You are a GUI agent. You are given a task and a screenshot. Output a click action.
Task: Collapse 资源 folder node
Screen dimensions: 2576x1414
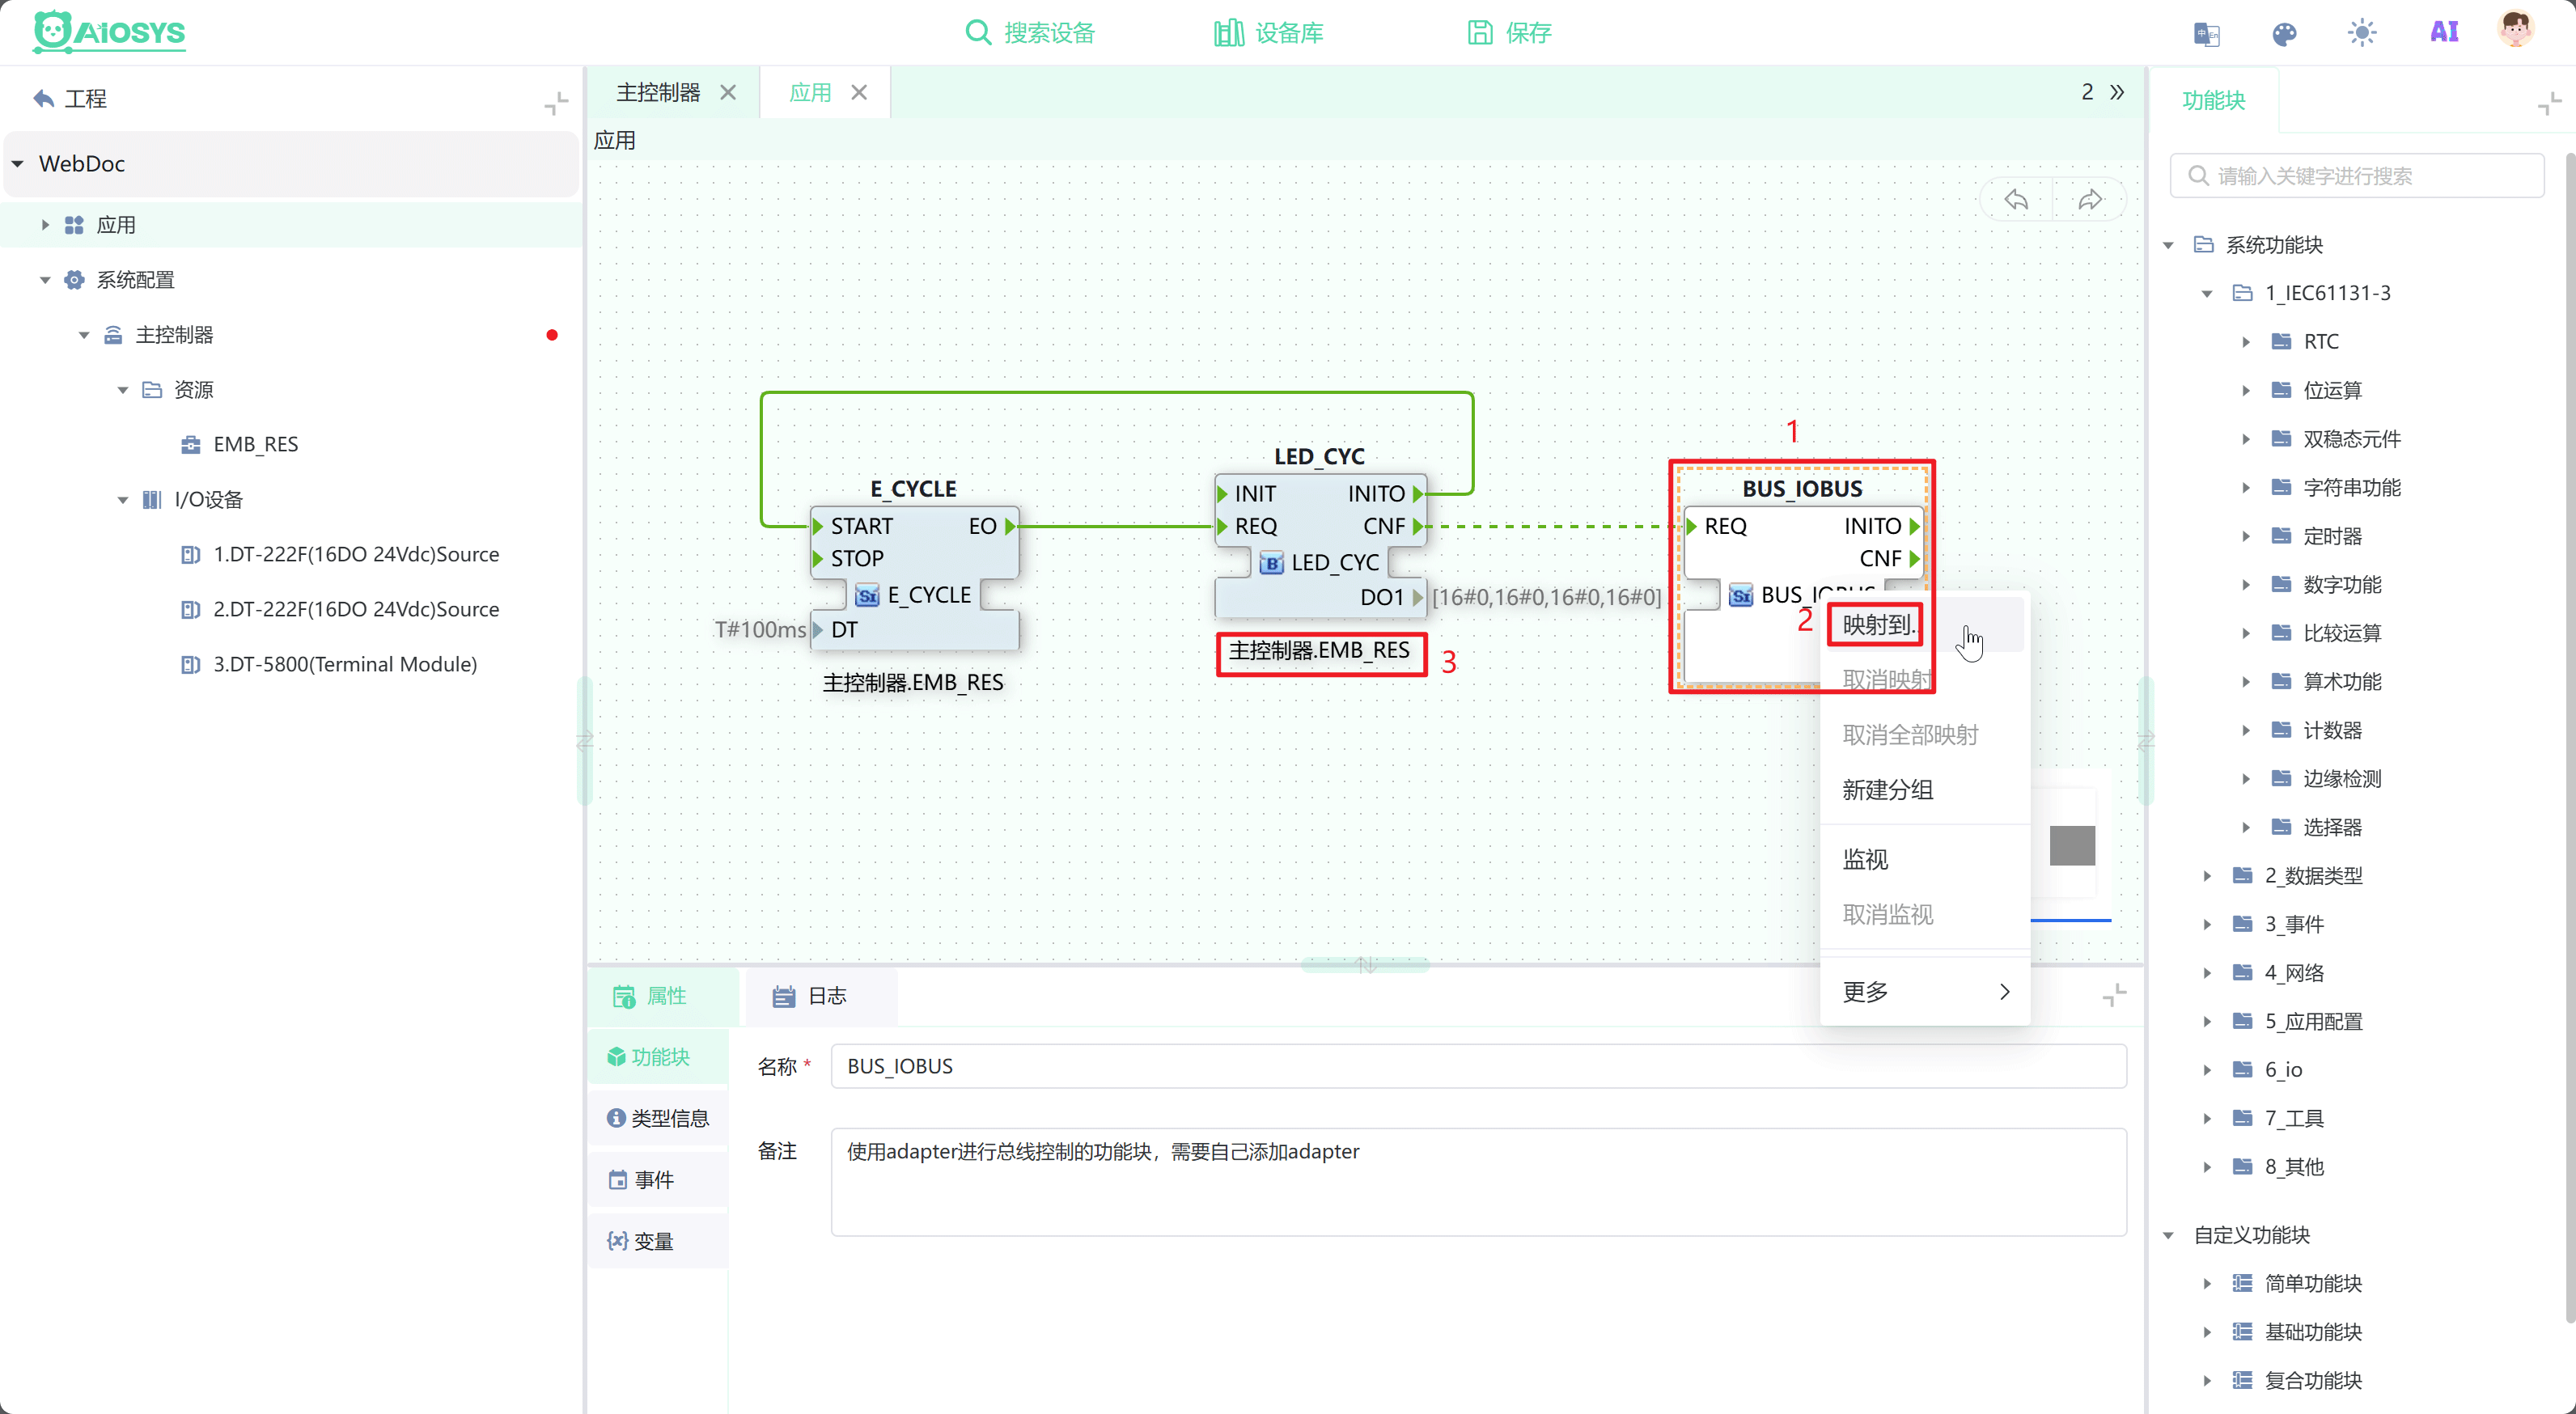pyautogui.click(x=123, y=390)
